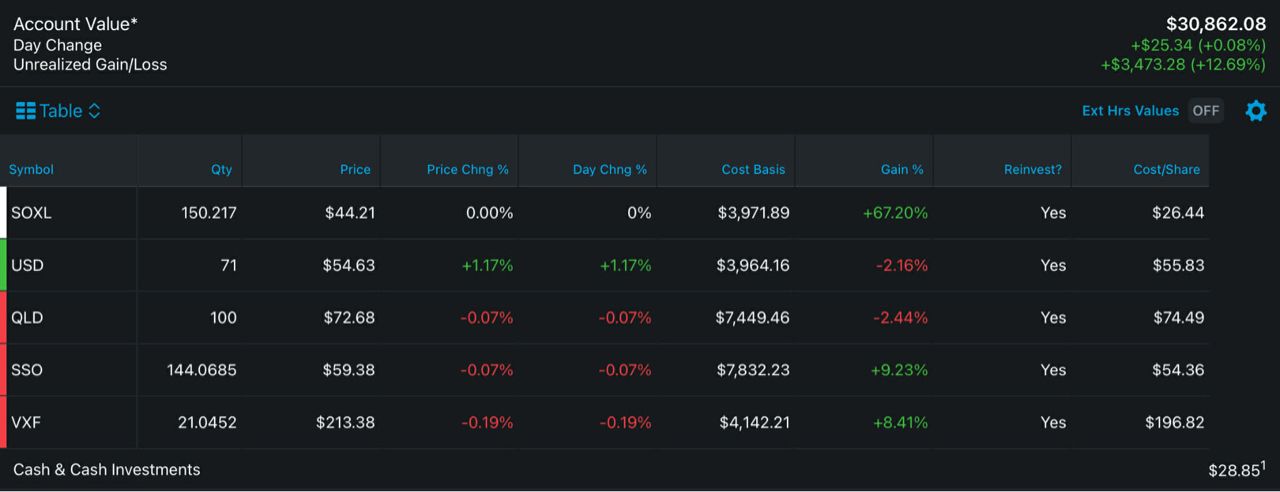Open the SOXL symbol row
Viewport: 1280px width, 492px height.
(x=31, y=213)
